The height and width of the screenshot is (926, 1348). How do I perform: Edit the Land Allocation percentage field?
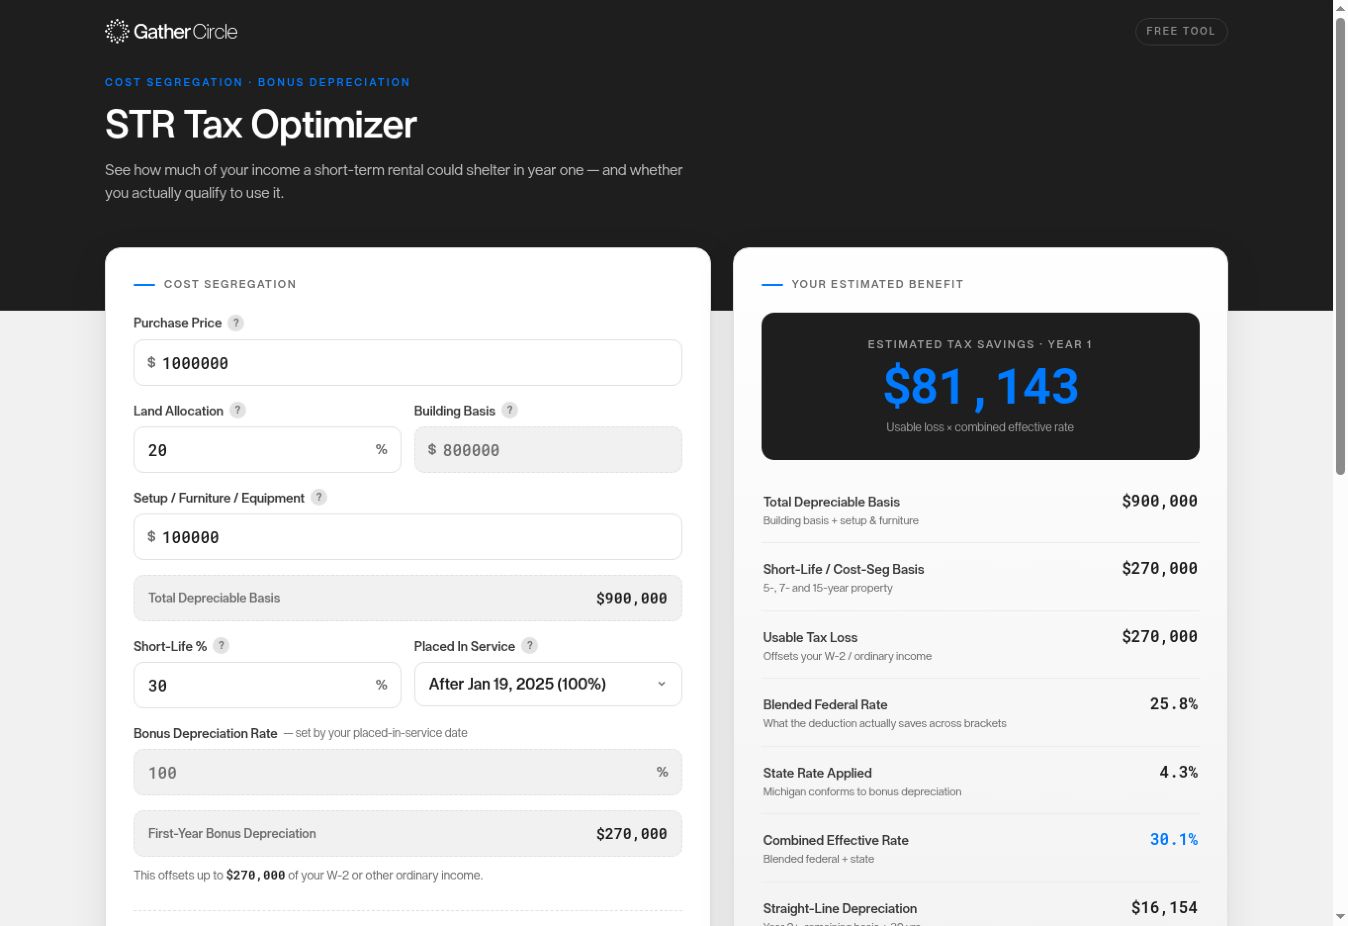267,450
